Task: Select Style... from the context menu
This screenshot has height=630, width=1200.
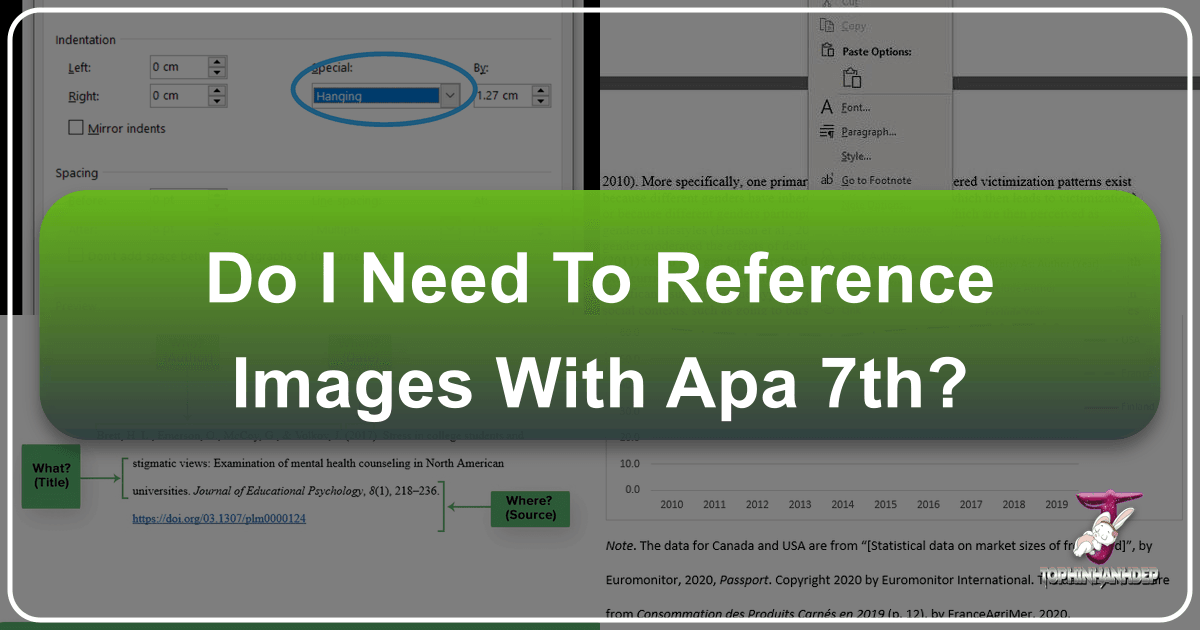Action: [857, 156]
